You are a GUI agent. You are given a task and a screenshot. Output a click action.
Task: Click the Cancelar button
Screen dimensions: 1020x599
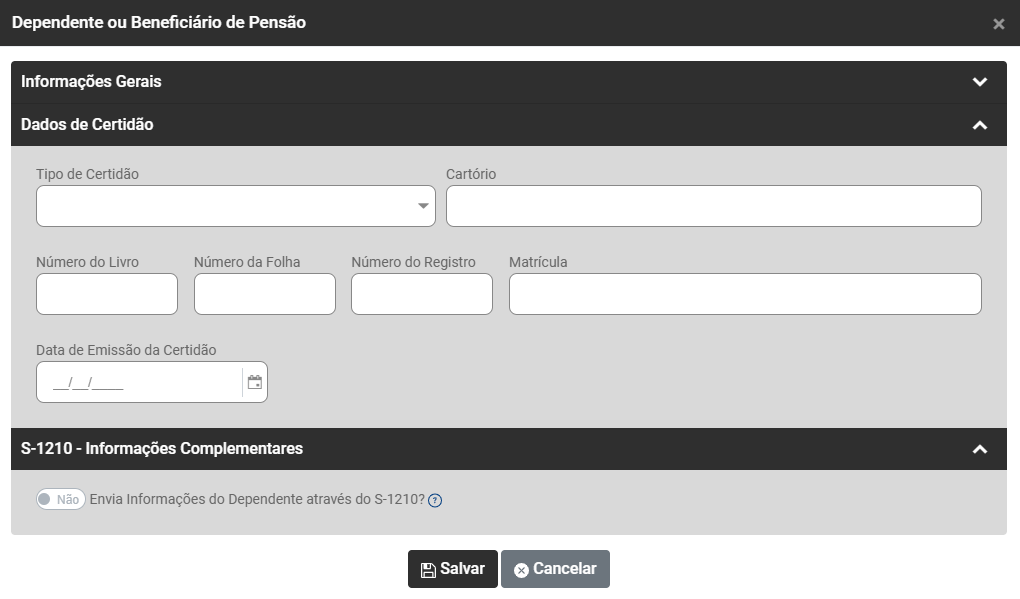tap(555, 569)
